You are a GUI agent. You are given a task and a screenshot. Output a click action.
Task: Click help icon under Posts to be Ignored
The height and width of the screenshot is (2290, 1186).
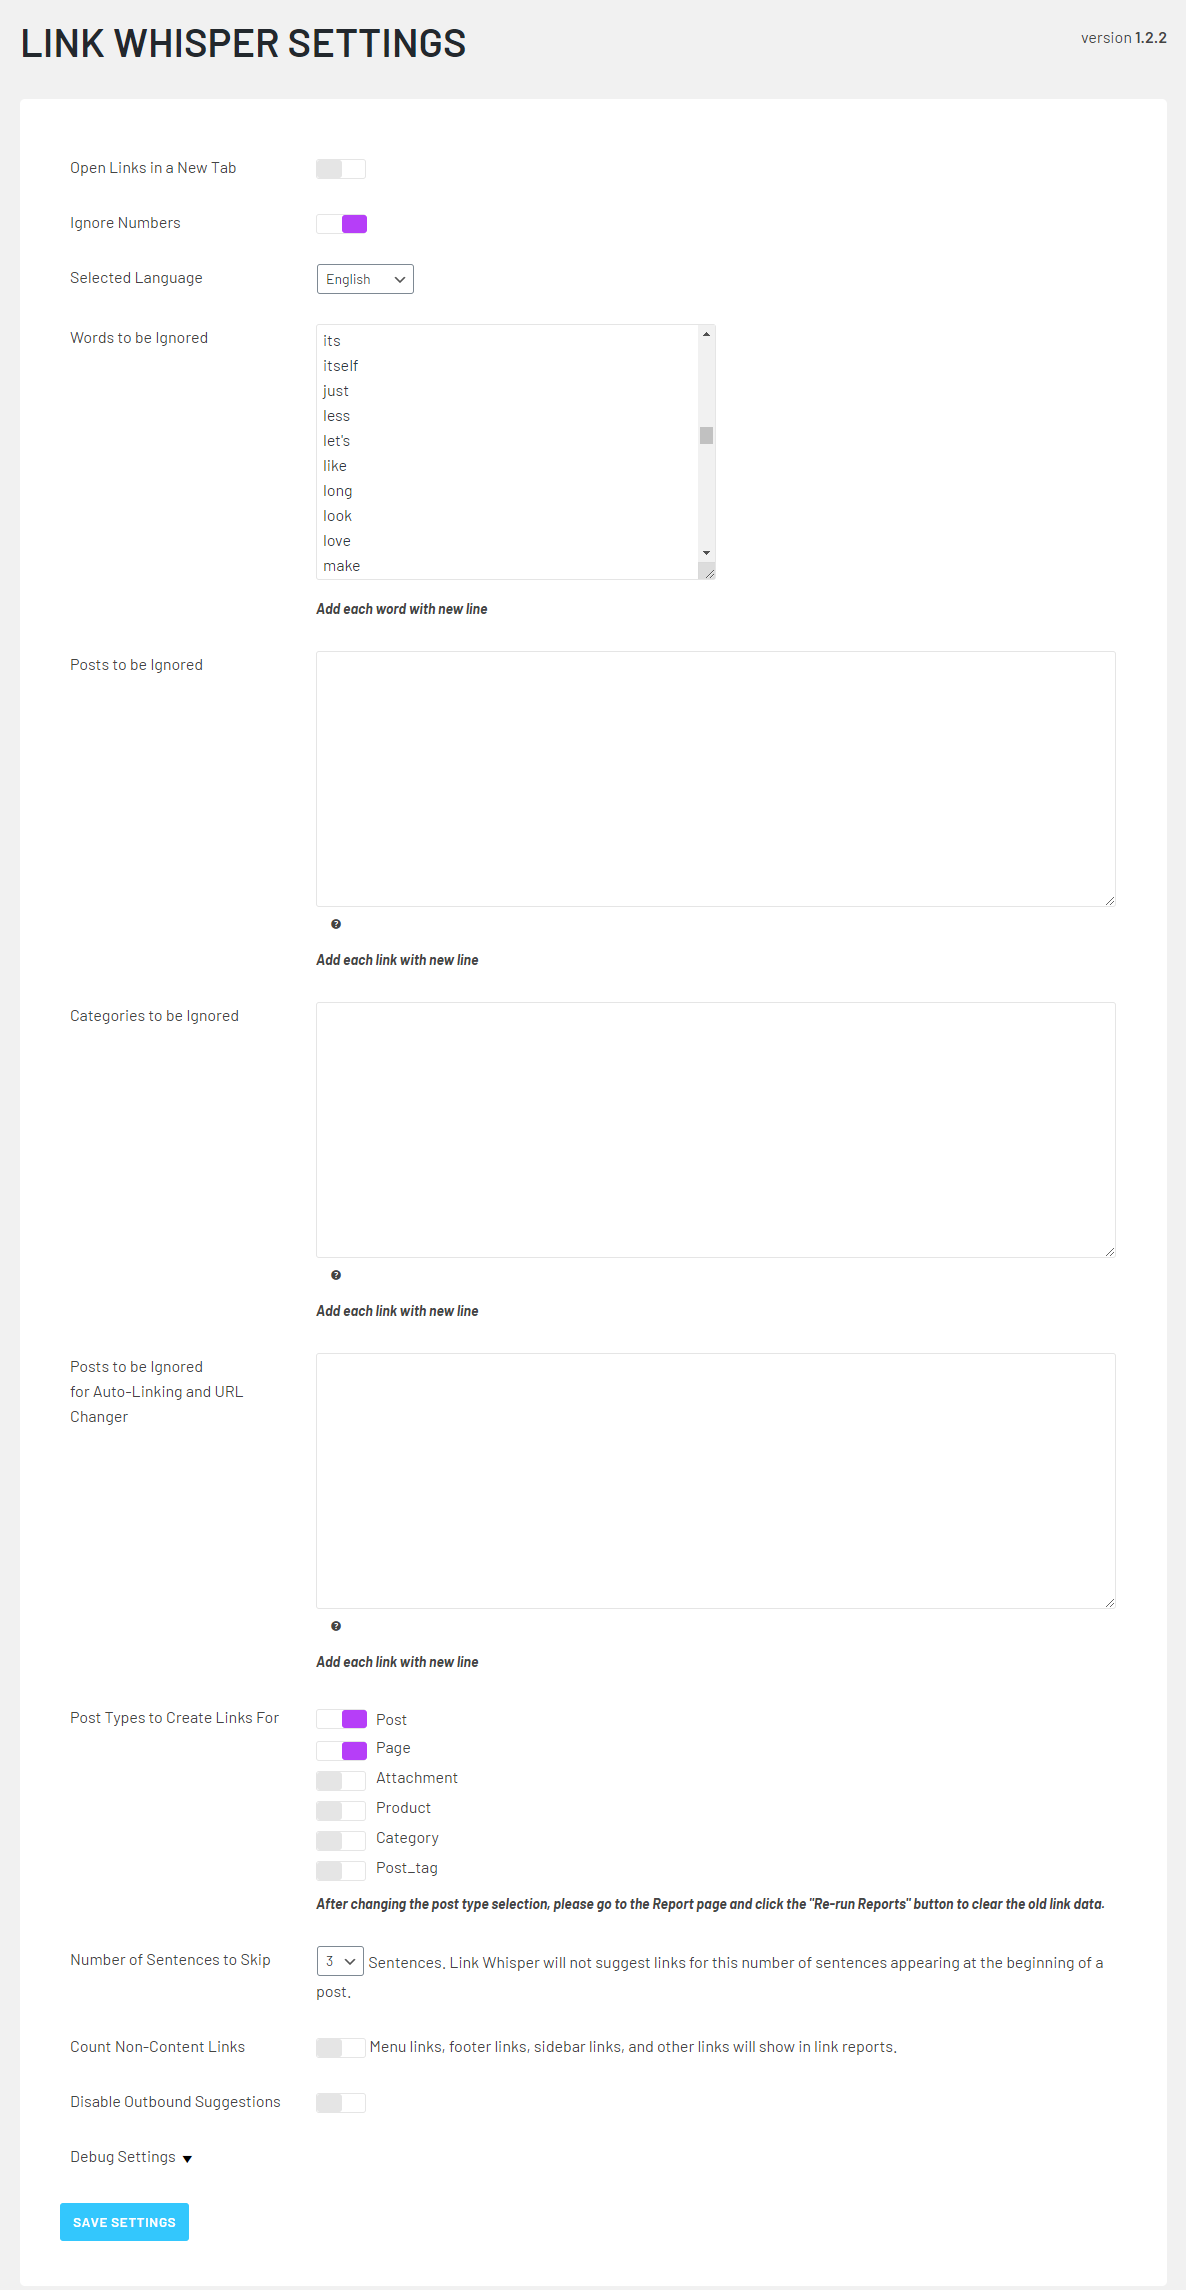click(x=336, y=924)
